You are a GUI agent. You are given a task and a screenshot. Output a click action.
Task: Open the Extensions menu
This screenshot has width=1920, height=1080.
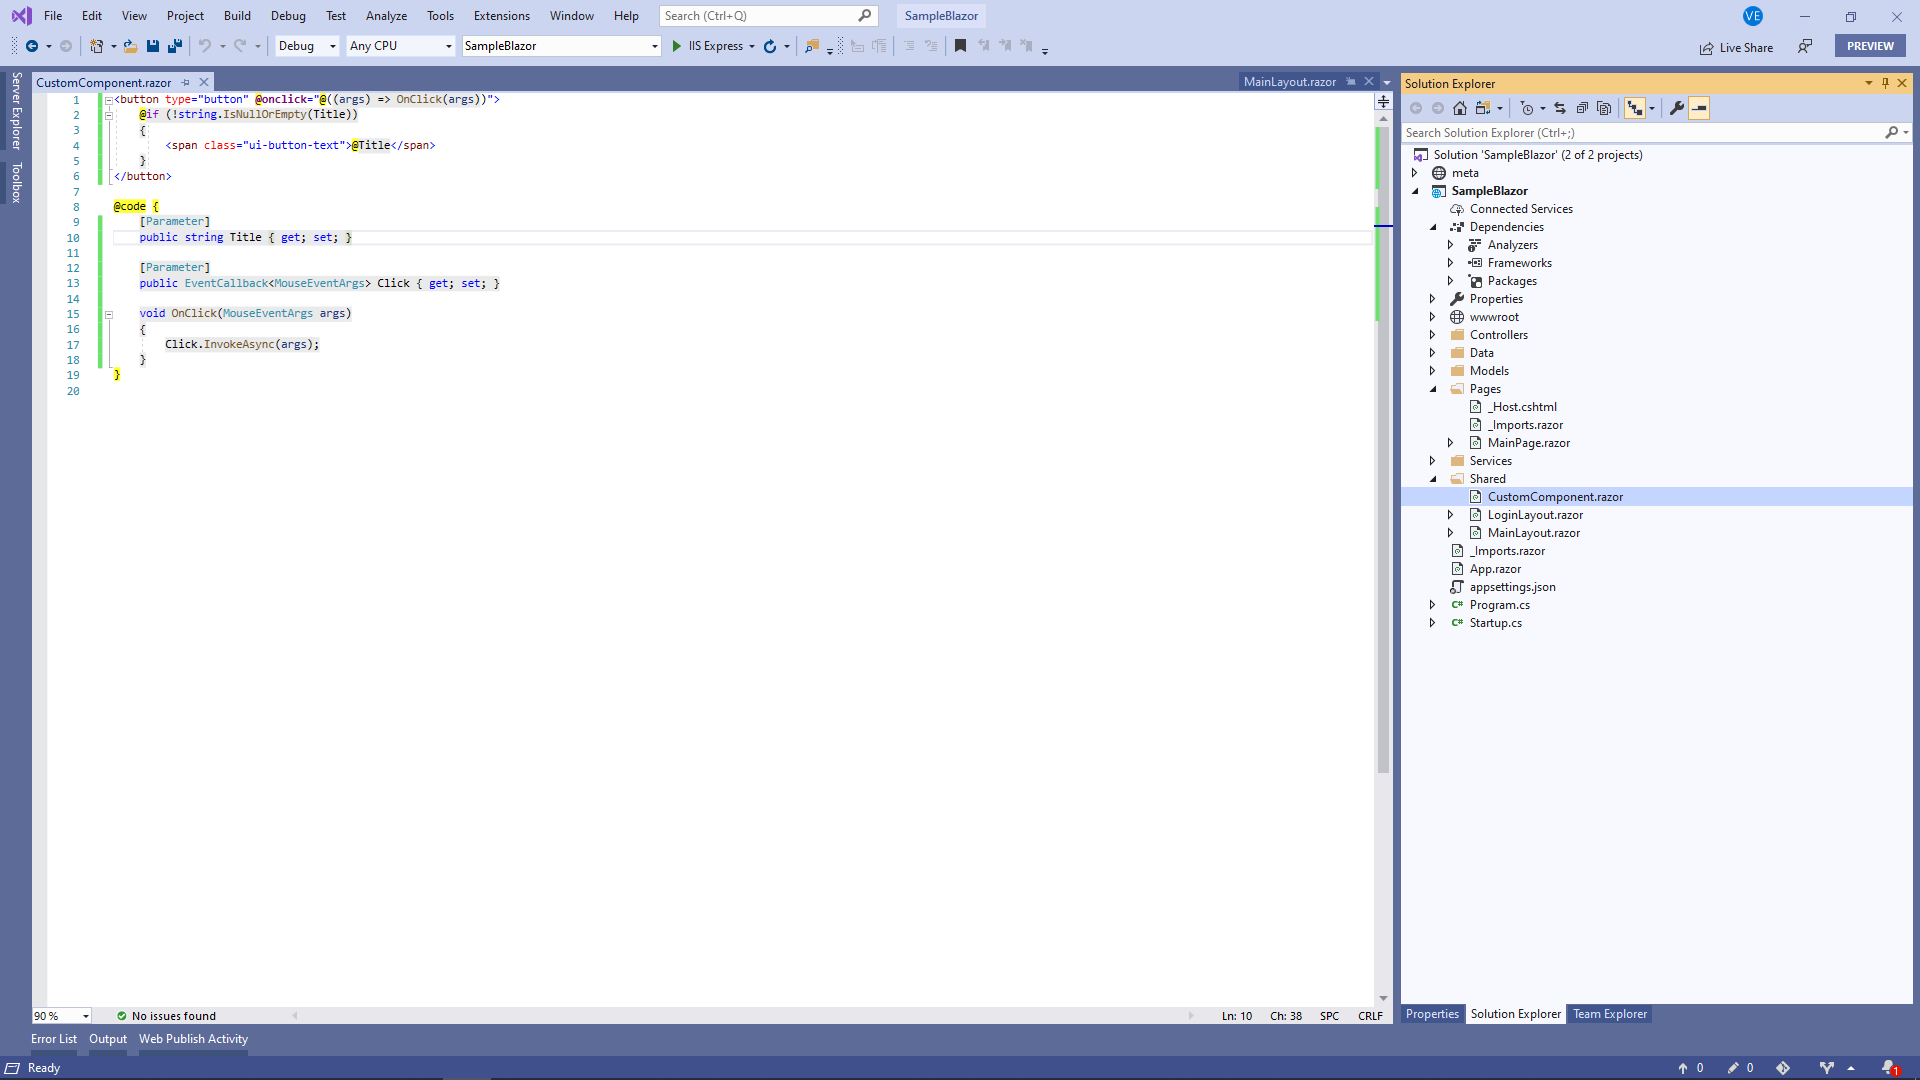(x=501, y=16)
